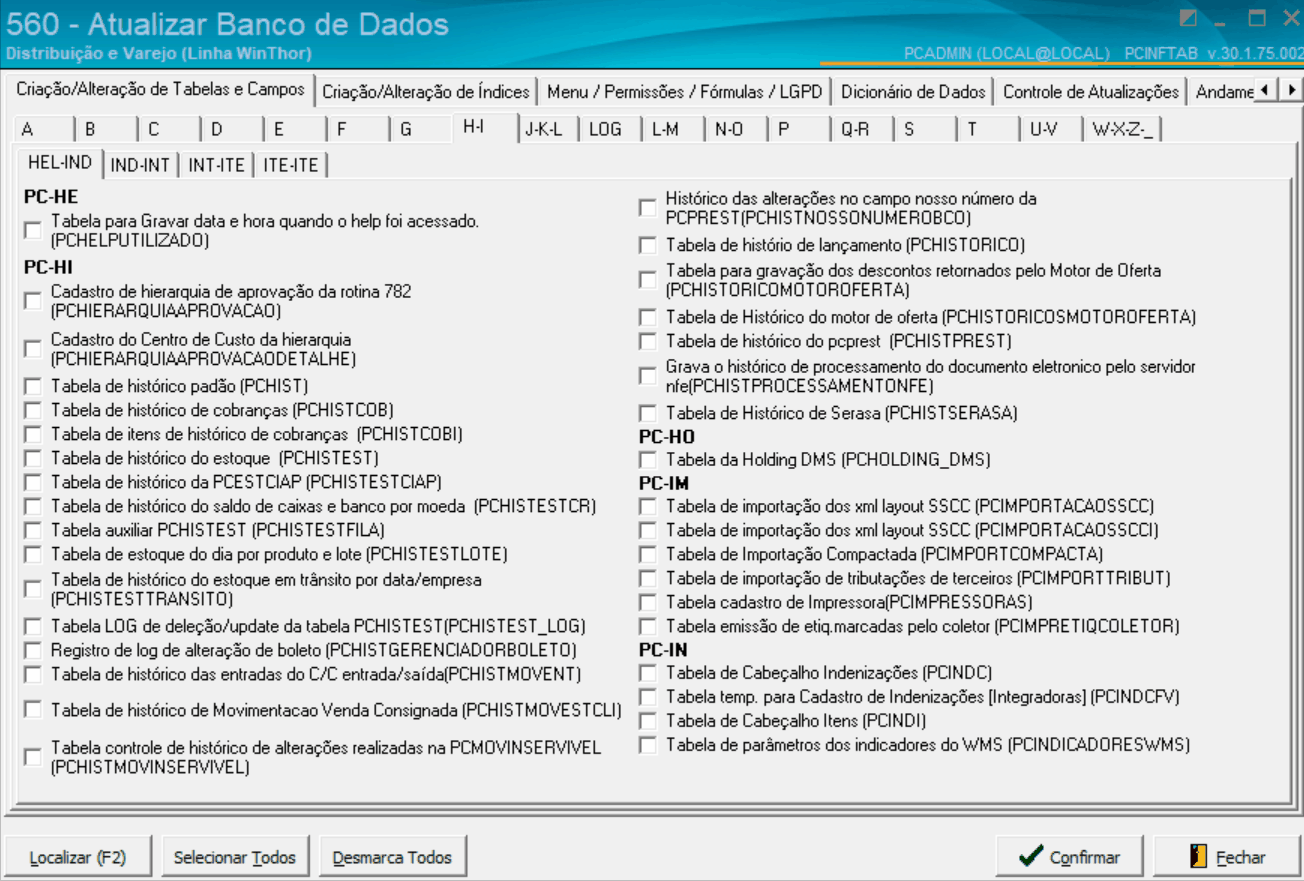The height and width of the screenshot is (881, 1304).
Task: Click PC-IM section heading text
Action: (x=663, y=484)
